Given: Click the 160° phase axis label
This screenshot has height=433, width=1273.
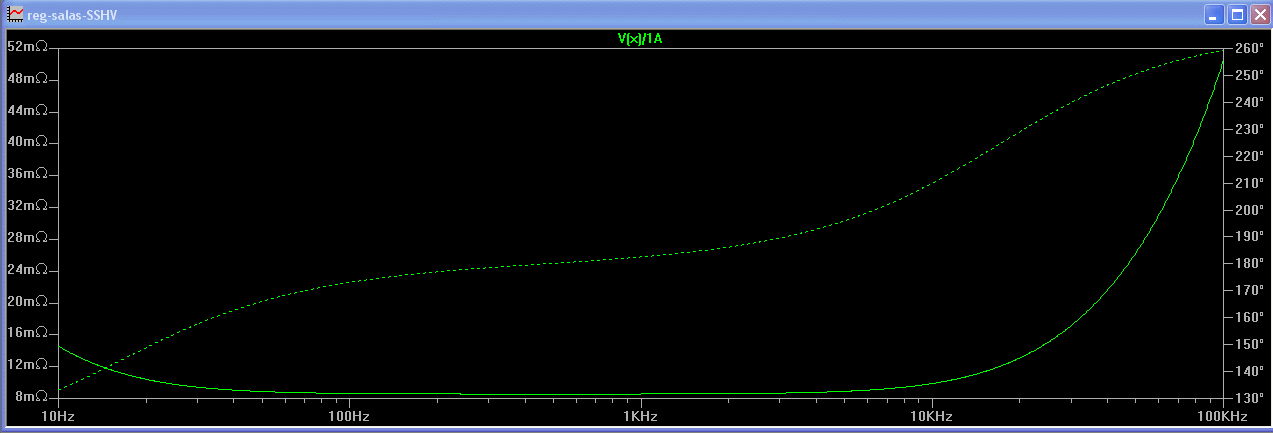Looking at the screenshot, I should 1250,318.
